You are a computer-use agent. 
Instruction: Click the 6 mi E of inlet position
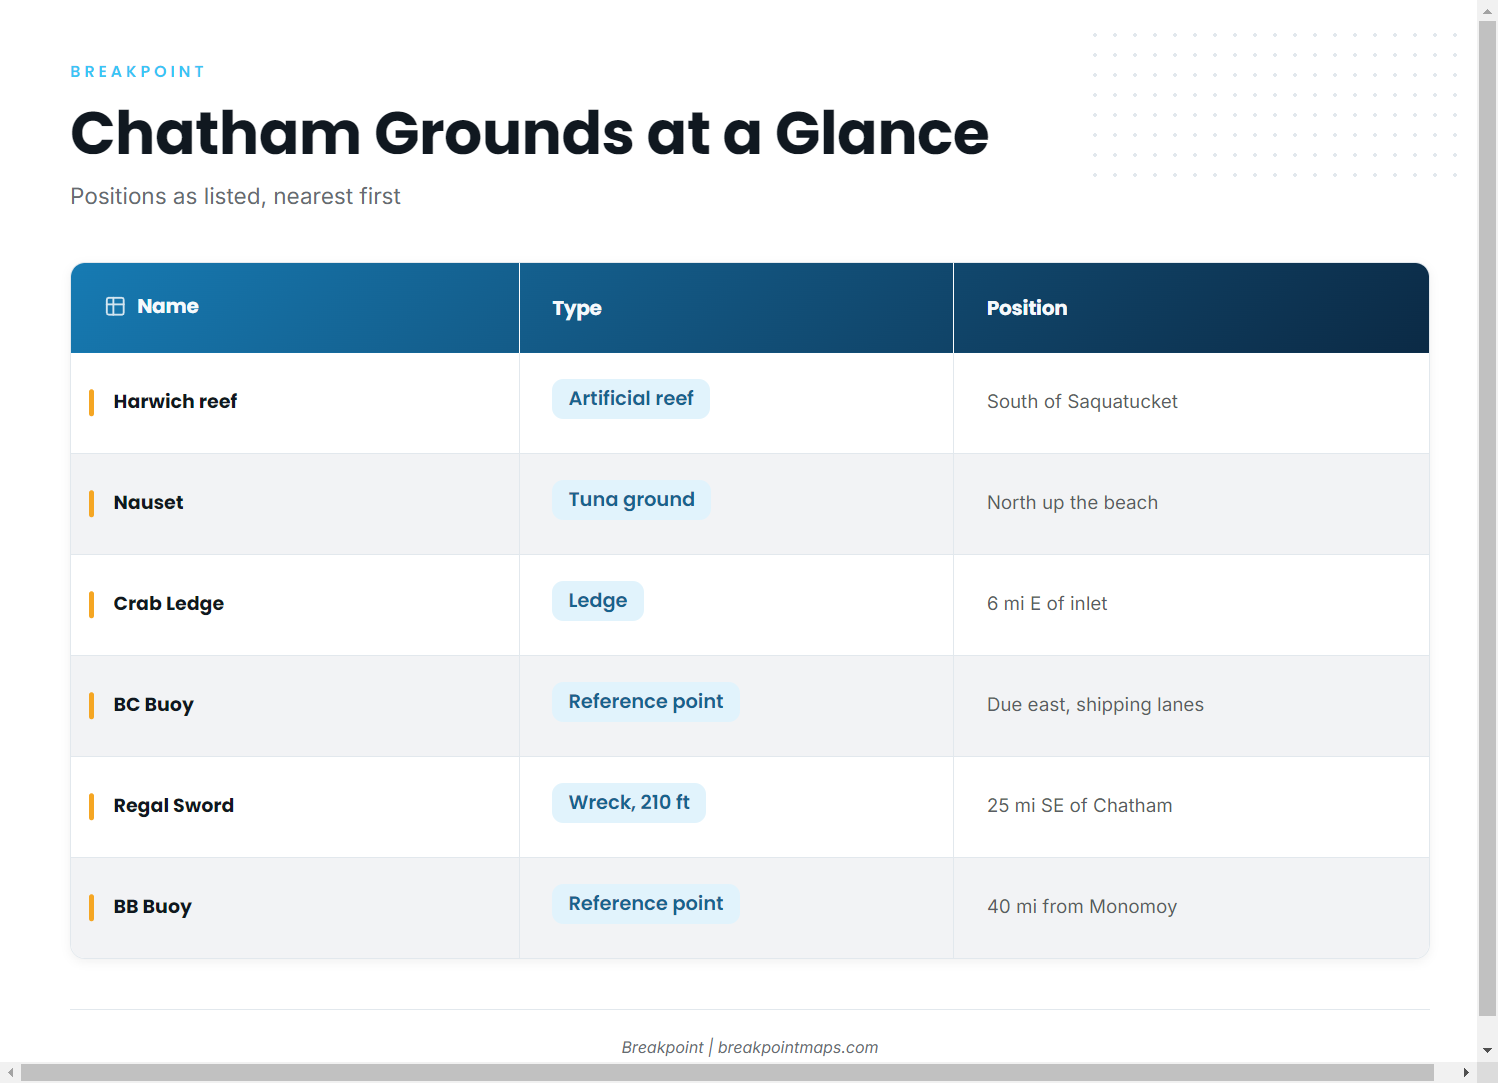[x=1047, y=604]
